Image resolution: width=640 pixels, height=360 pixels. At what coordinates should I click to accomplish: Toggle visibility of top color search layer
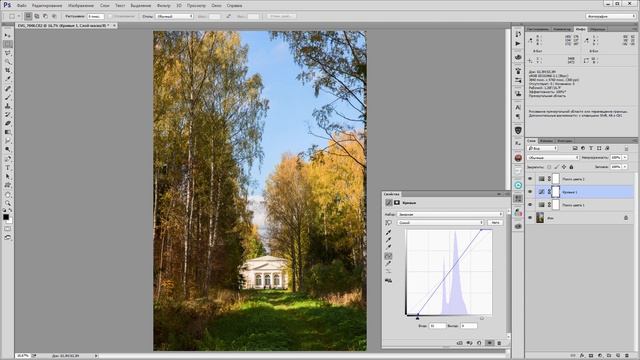530,179
